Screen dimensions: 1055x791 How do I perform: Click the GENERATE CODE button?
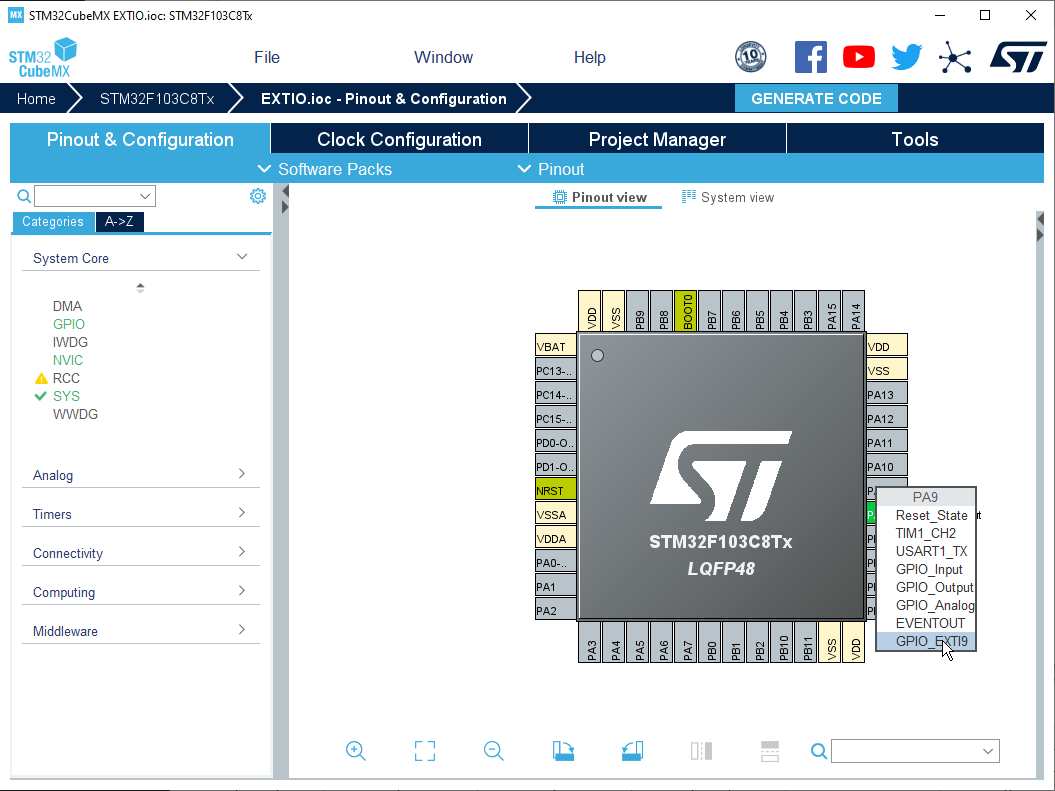pos(816,98)
